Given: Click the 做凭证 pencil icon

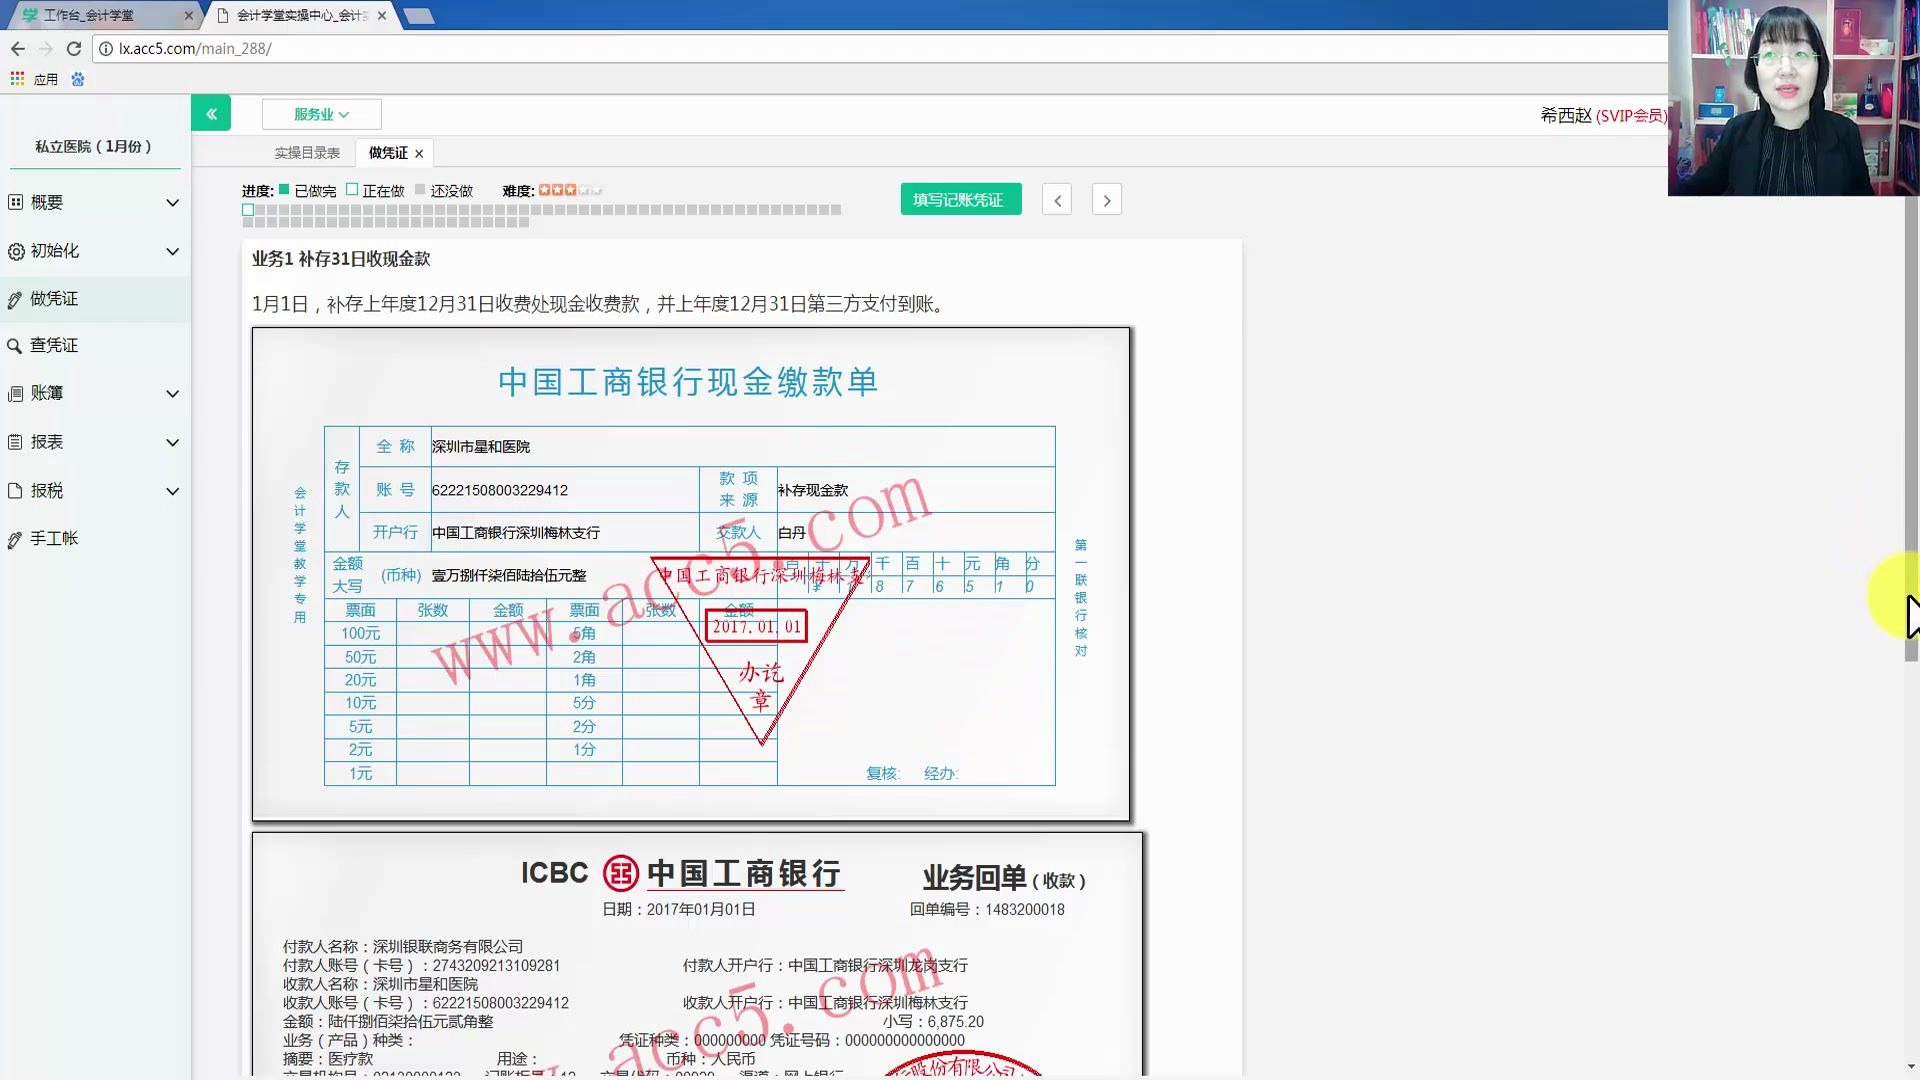Looking at the screenshot, I should (15, 299).
